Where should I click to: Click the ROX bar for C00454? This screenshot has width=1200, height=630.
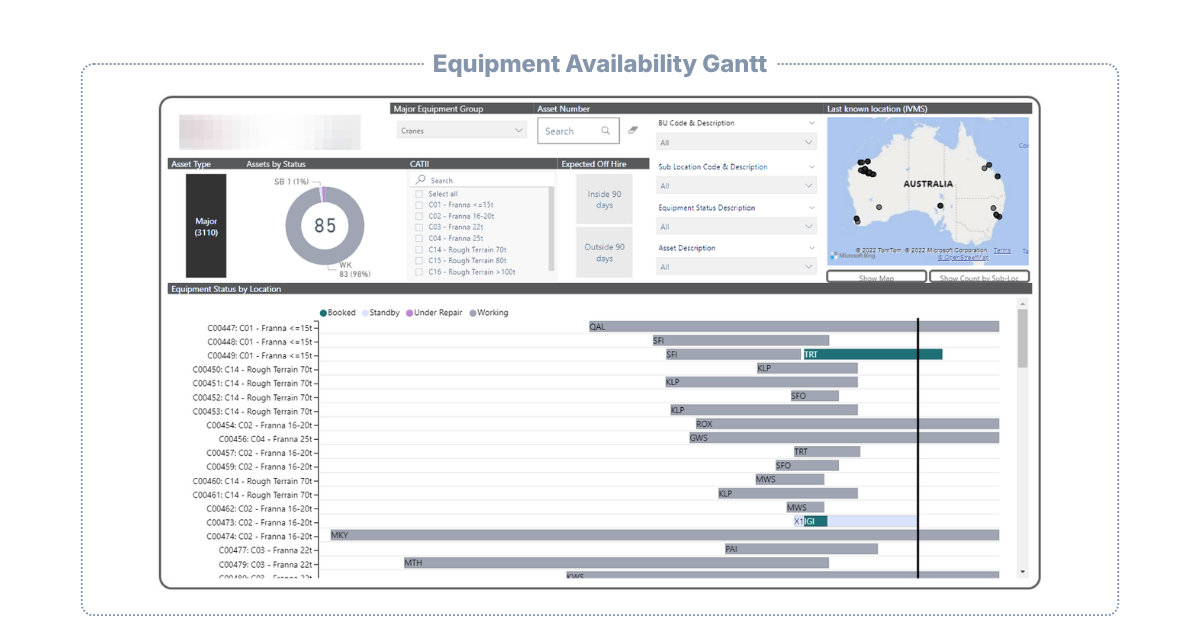(847, 424)
